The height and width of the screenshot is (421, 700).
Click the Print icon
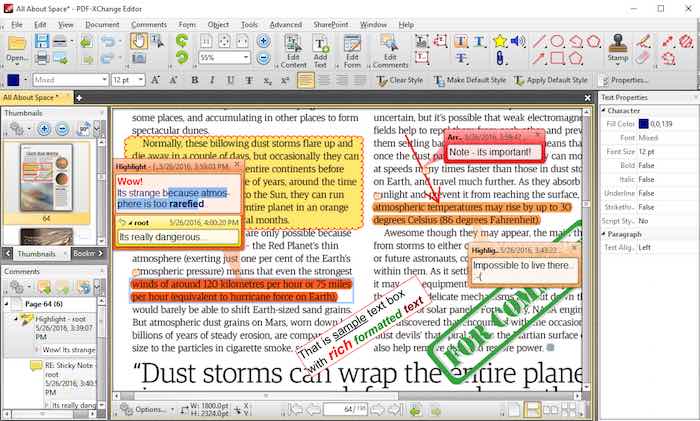pos(42,58)
